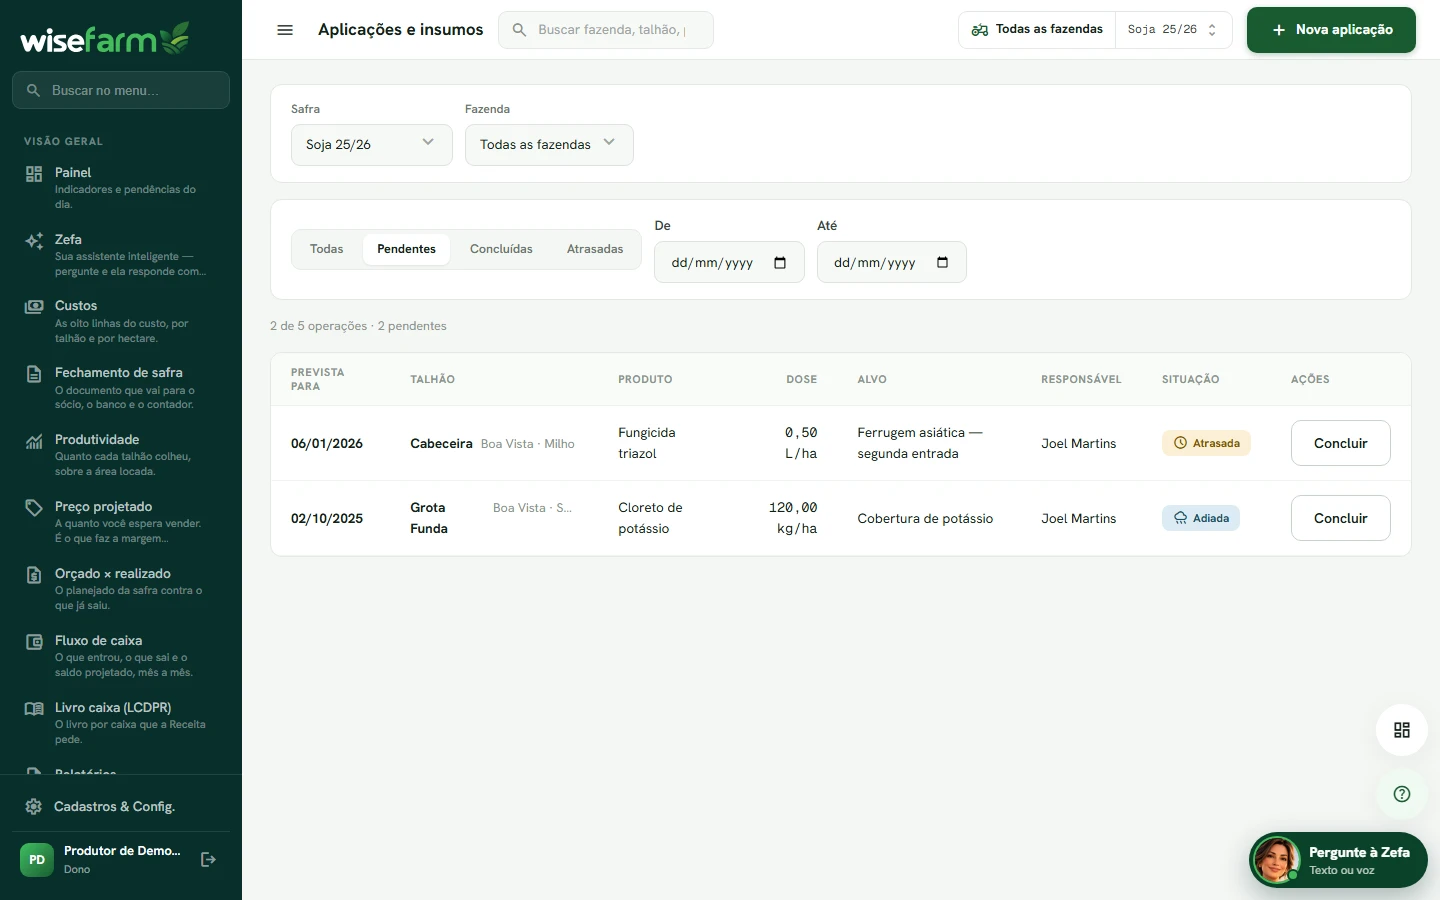Open calendar picker in Até date field

[x=942, y=263]
